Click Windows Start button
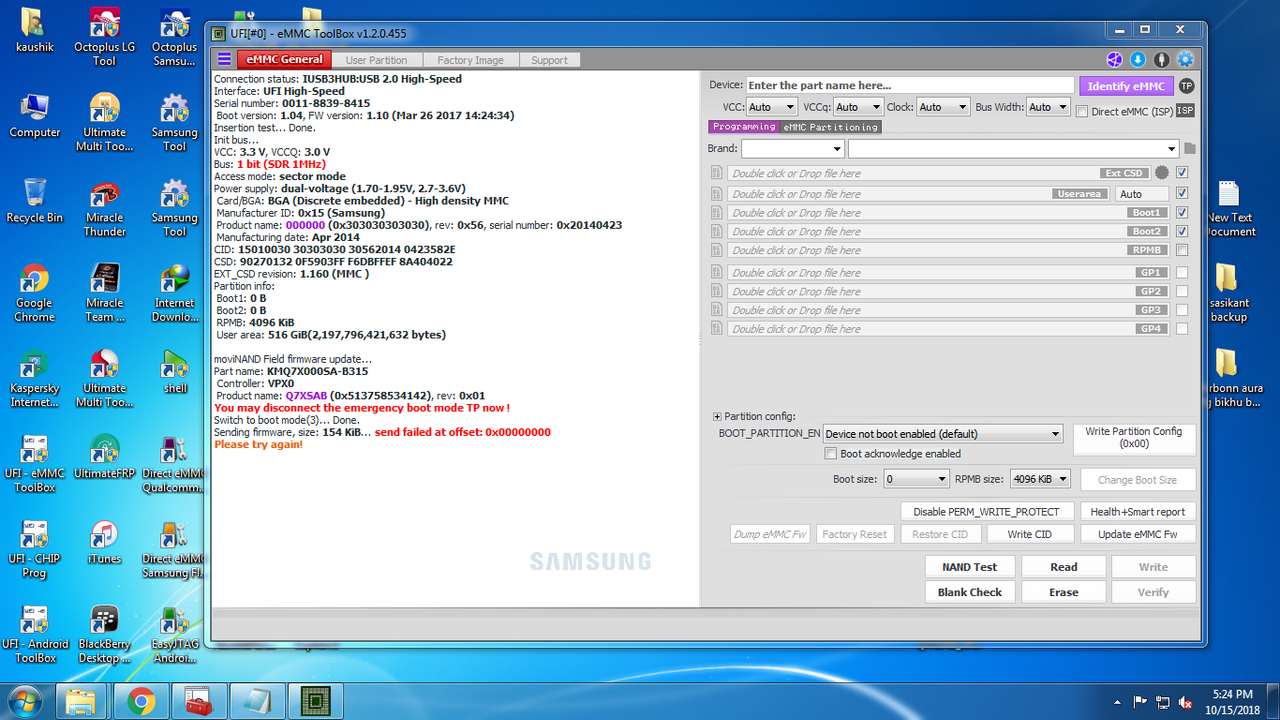The image size is (1280, 720). point(26,701)
